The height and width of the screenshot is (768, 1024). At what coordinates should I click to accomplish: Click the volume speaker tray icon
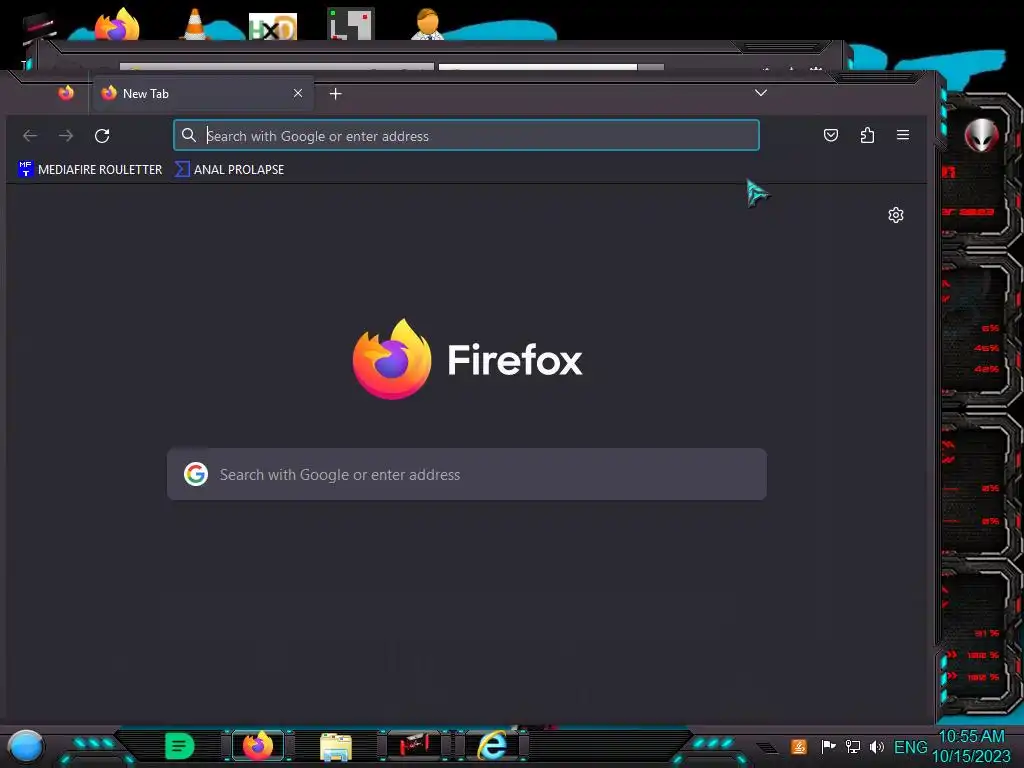click(877, 746)
